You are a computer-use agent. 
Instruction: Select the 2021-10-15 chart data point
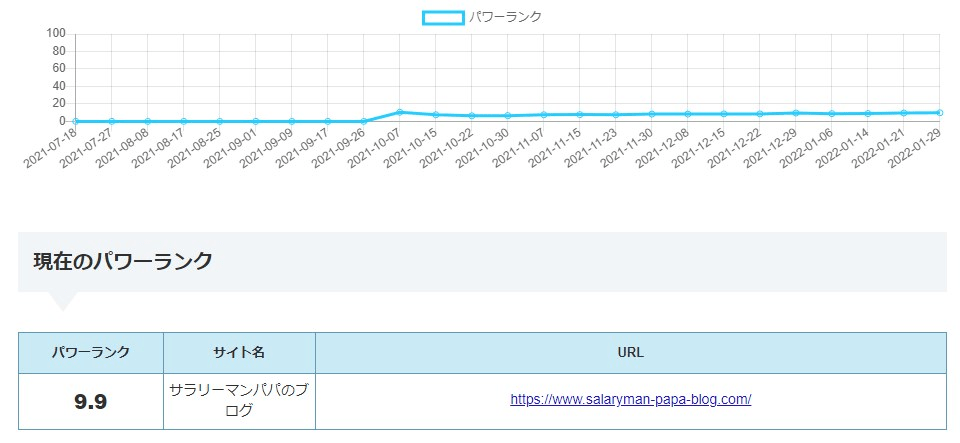coord(436,115)
